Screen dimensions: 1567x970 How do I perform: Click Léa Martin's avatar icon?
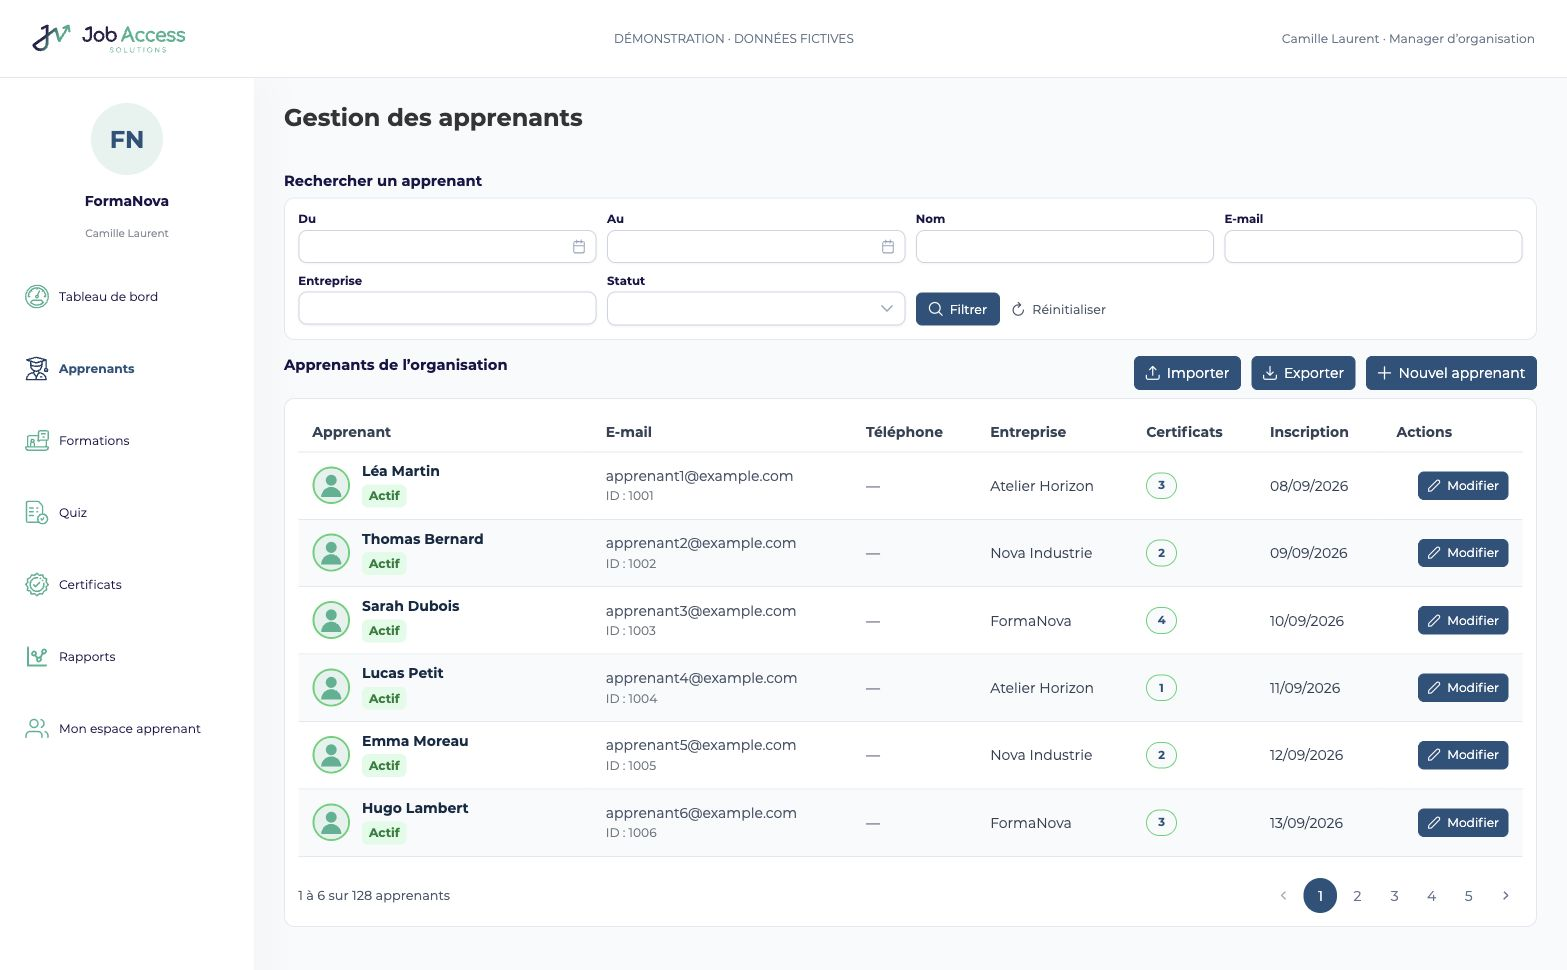[331, 485]
